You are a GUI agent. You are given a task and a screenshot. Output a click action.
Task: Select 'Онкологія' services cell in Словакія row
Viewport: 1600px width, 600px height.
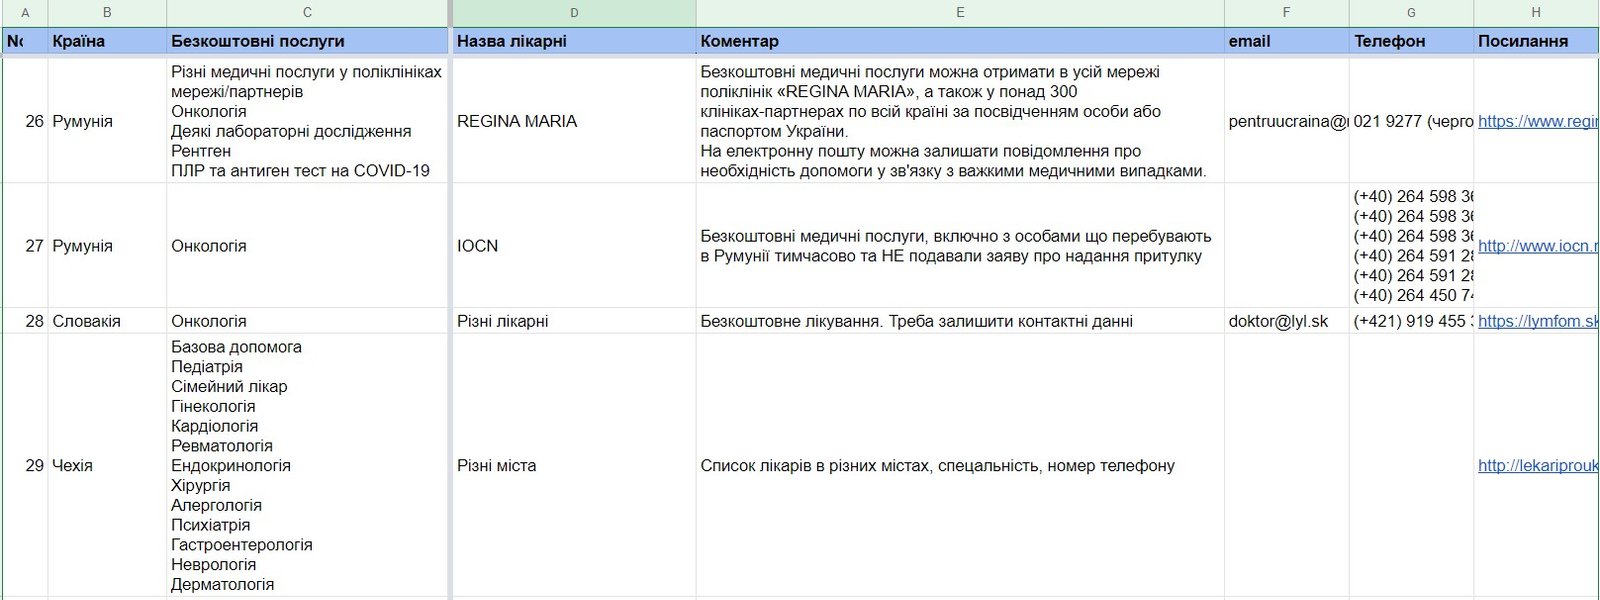(307, 321)
